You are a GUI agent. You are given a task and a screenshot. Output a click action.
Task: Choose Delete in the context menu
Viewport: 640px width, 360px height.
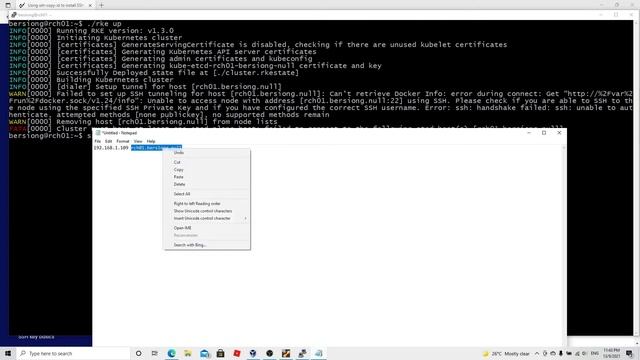207,184
